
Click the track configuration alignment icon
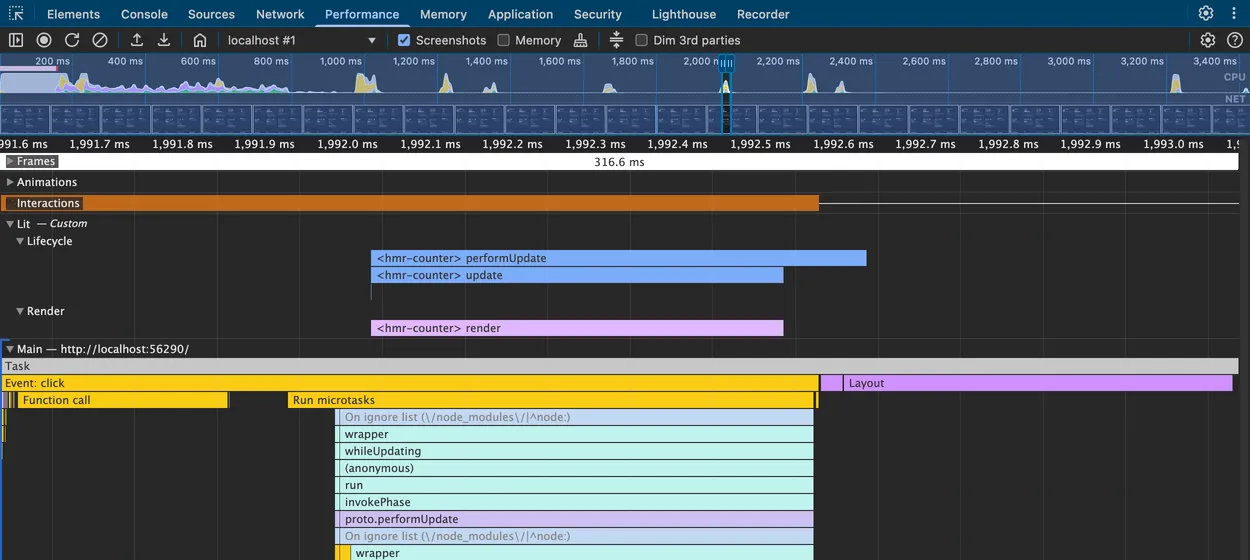point(616,40)
